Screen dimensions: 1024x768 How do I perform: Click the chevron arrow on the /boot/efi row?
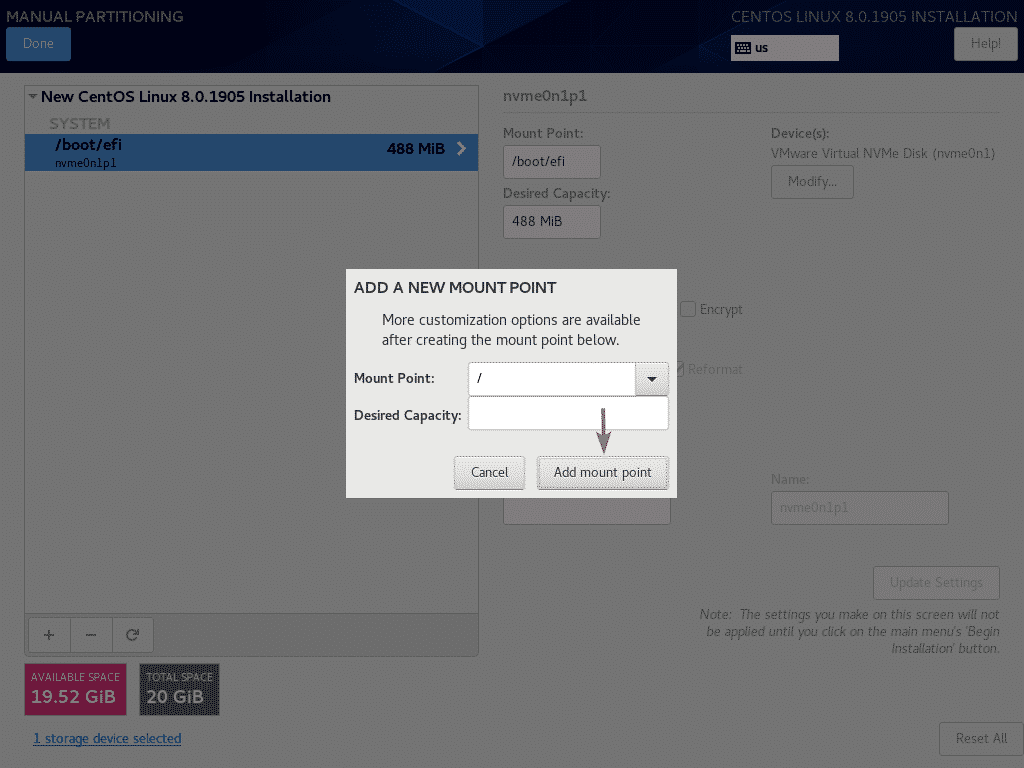pyautogui.click(x=461, y=148)
